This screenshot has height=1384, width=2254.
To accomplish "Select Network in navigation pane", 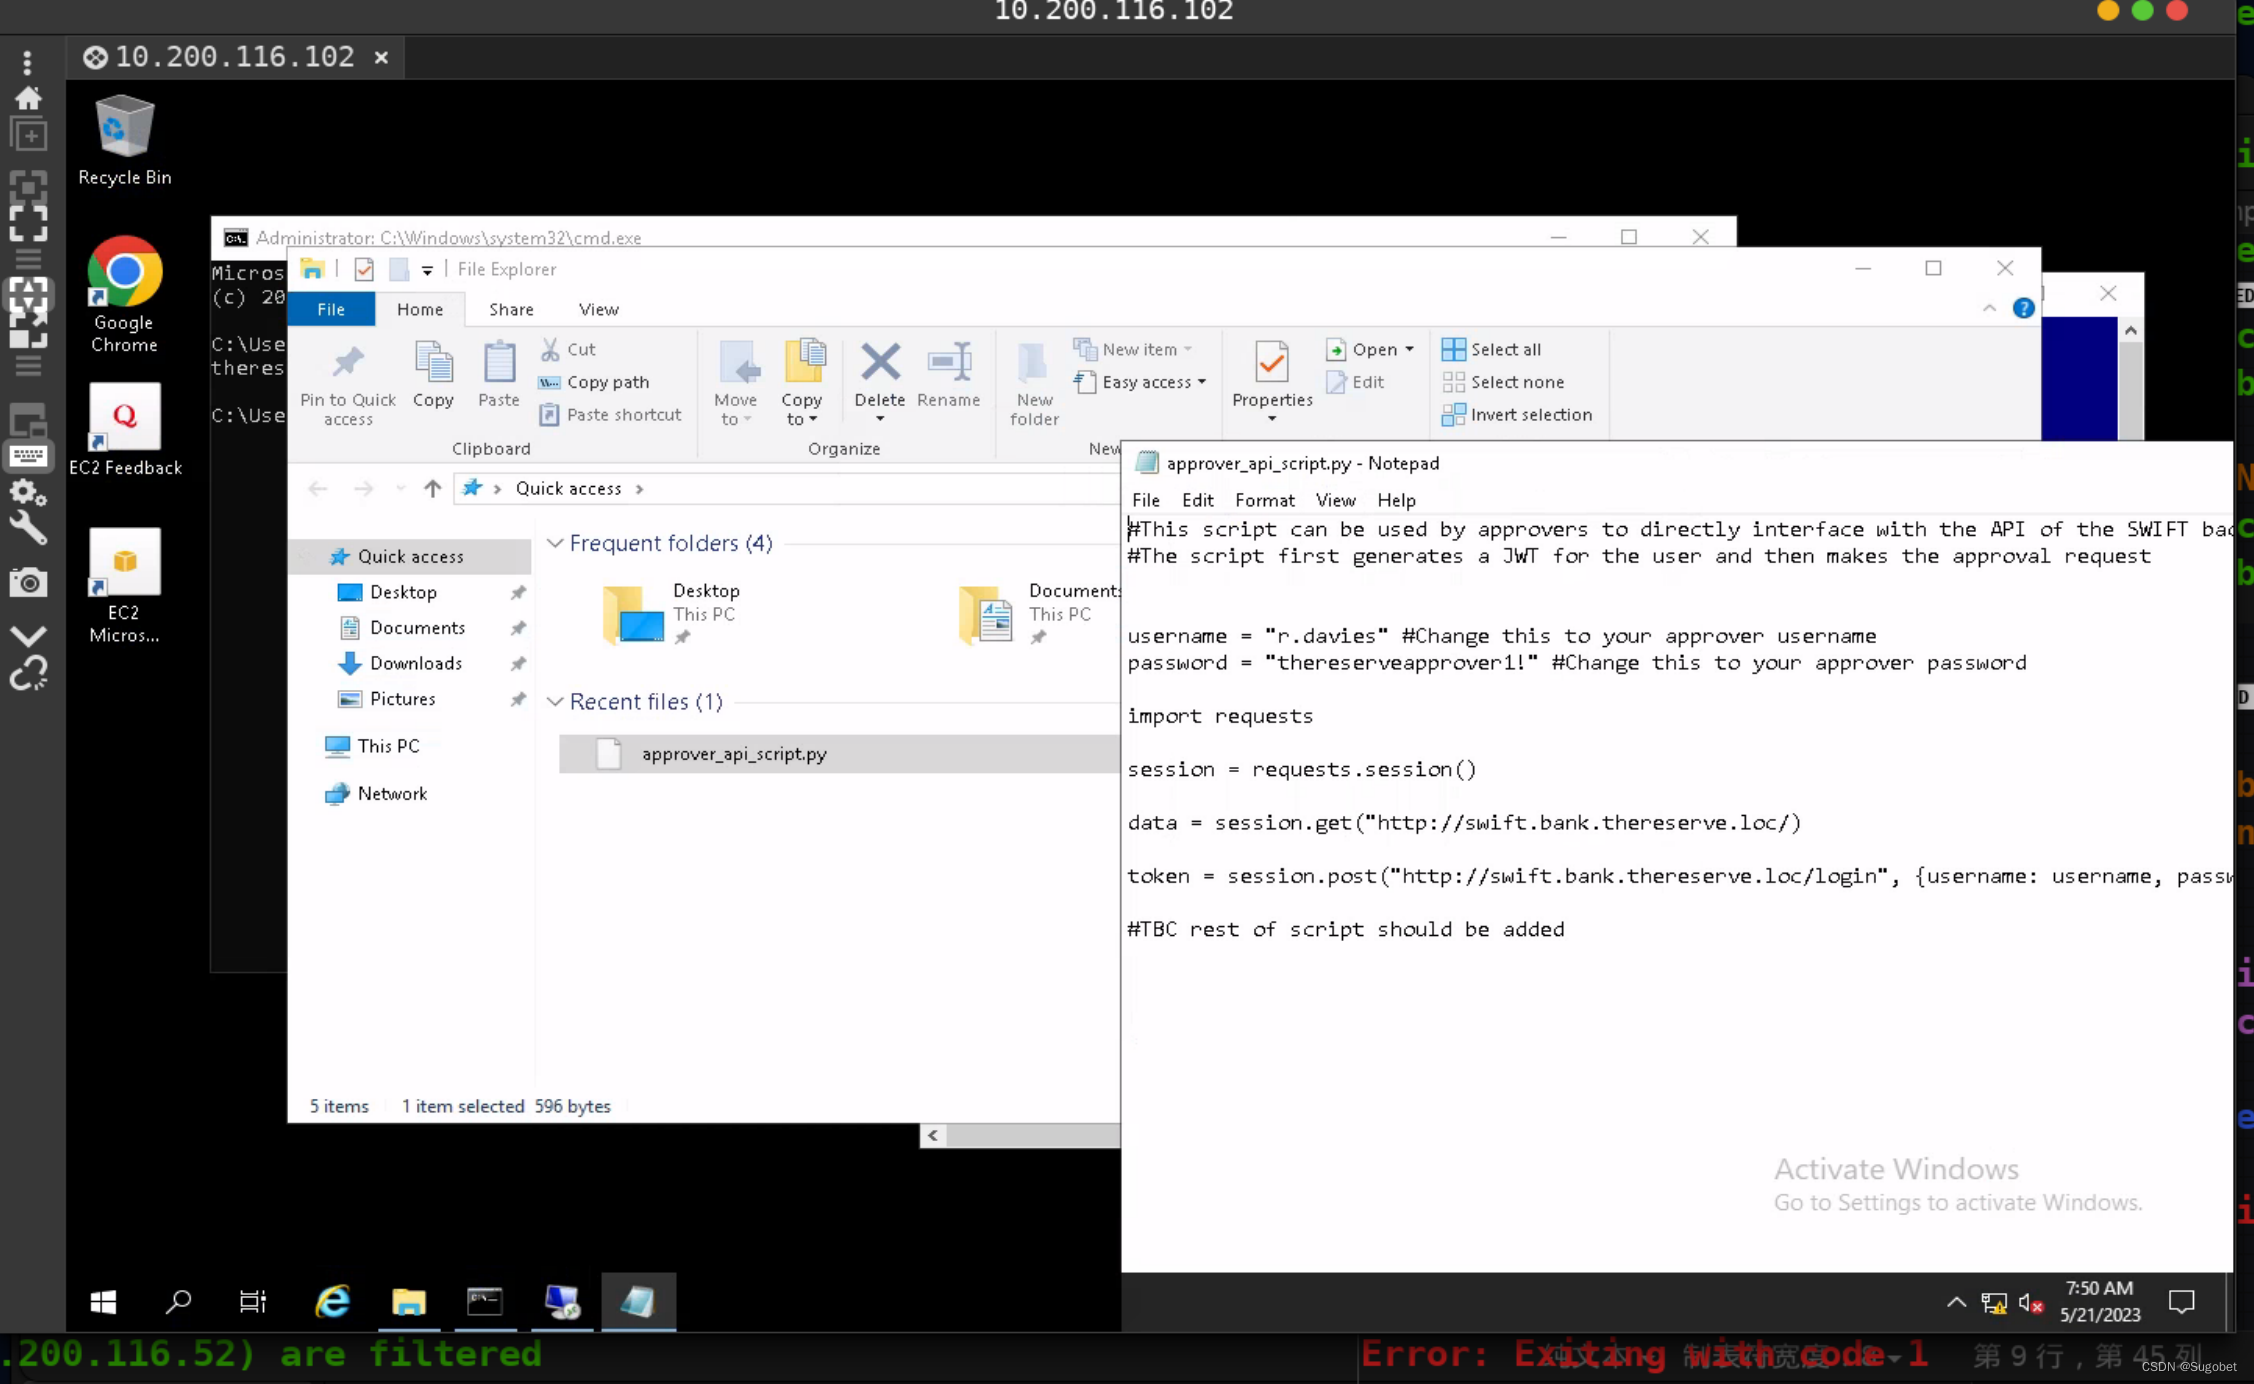I will pos(392,793).
